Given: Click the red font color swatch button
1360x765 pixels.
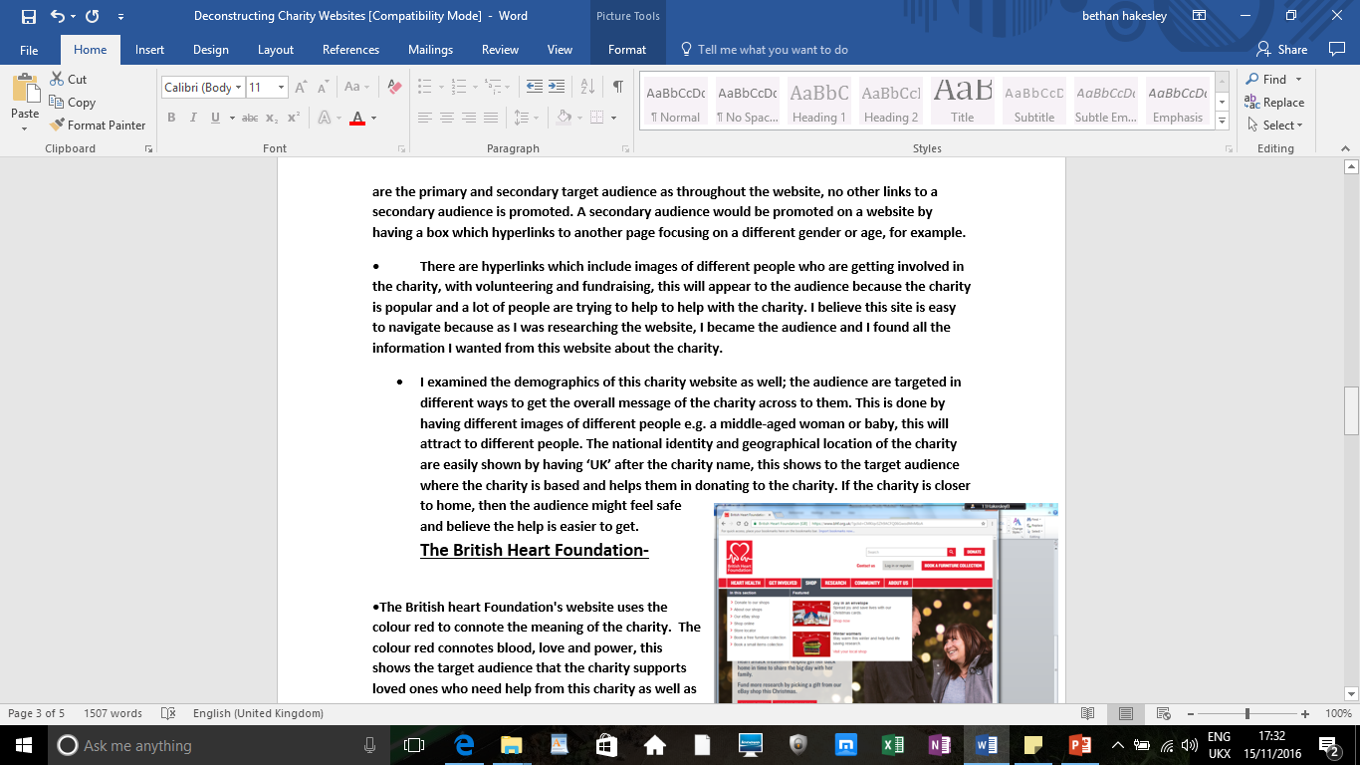Looking at the screenshot, I should pyautogui.click(x=357, y=118).
